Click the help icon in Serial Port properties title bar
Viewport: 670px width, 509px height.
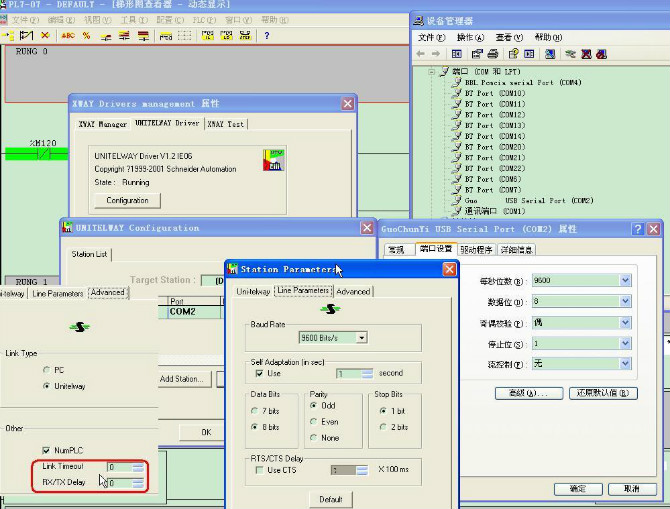click(637, 229)
